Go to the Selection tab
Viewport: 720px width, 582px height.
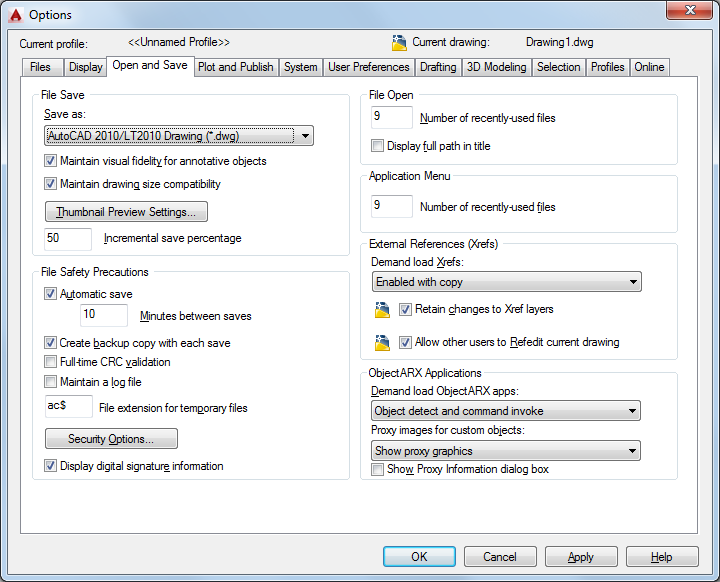point(559,67)
